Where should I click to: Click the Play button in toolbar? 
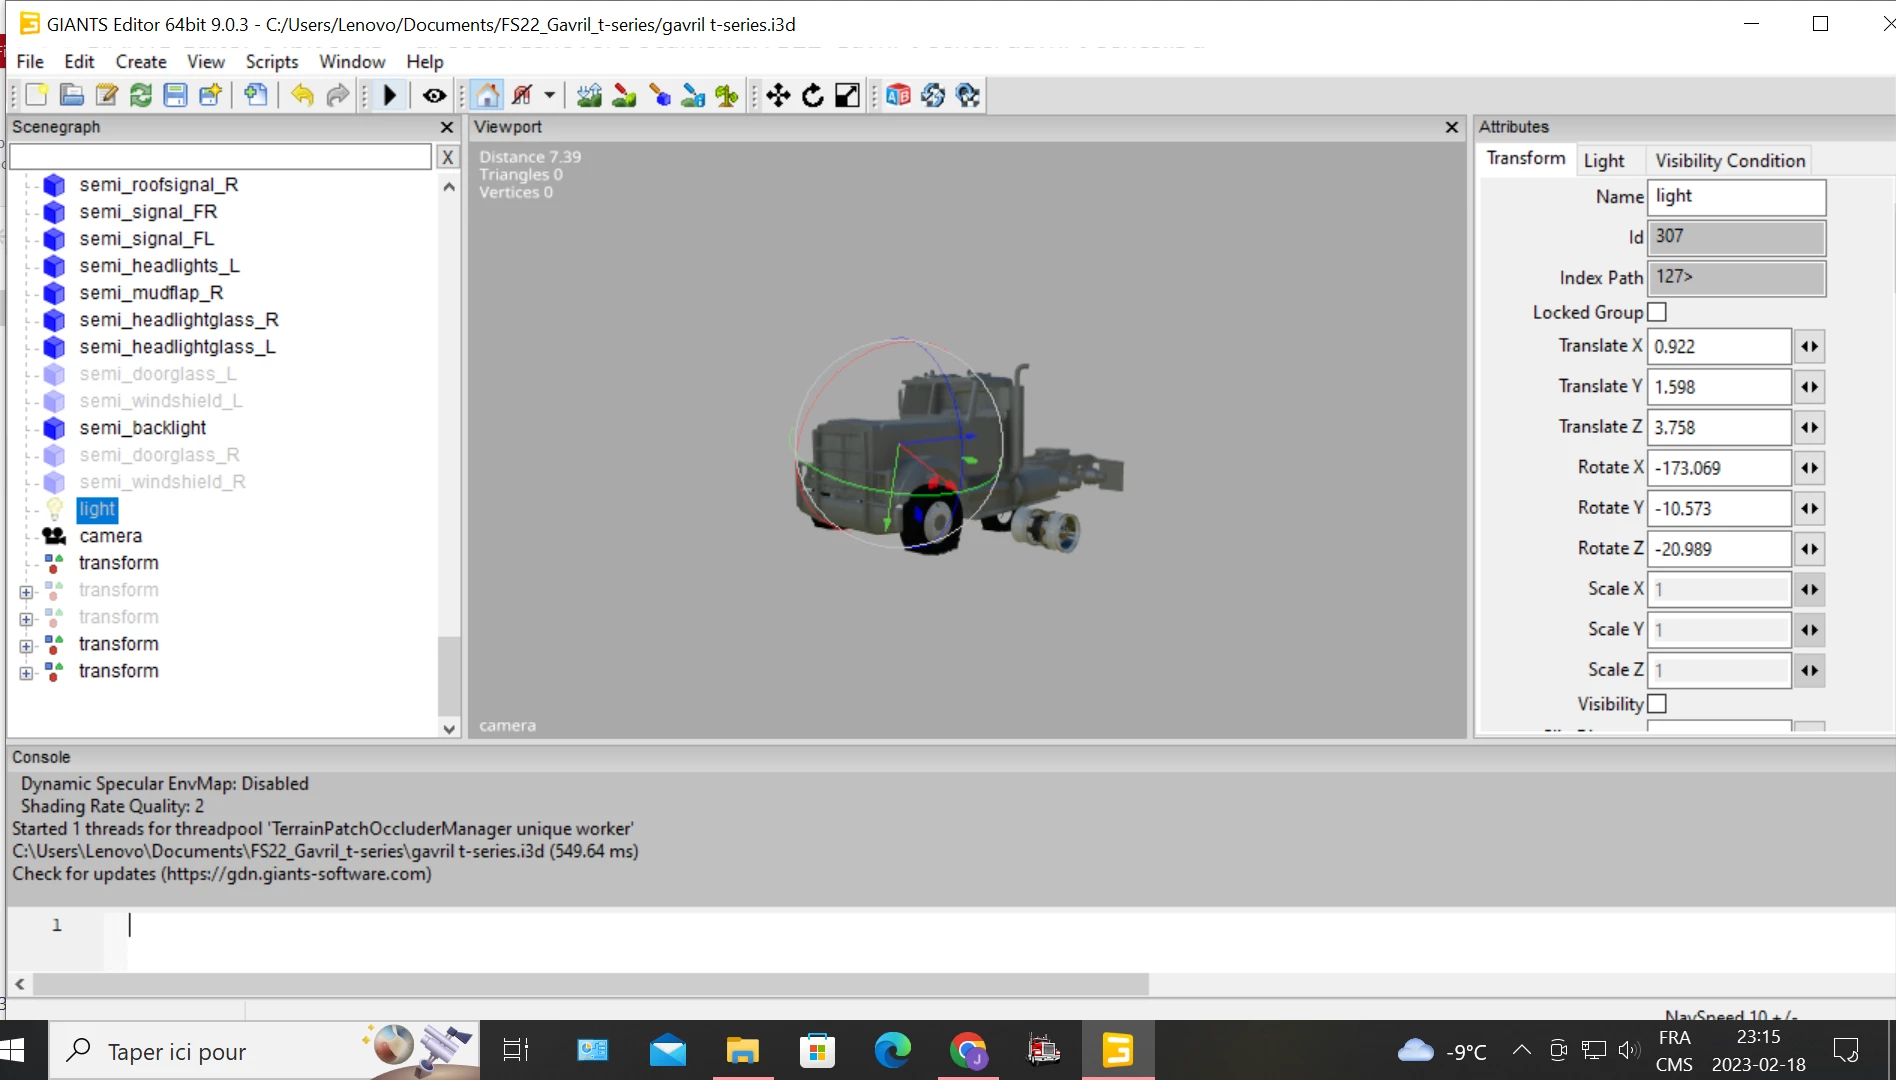[390, 95]
